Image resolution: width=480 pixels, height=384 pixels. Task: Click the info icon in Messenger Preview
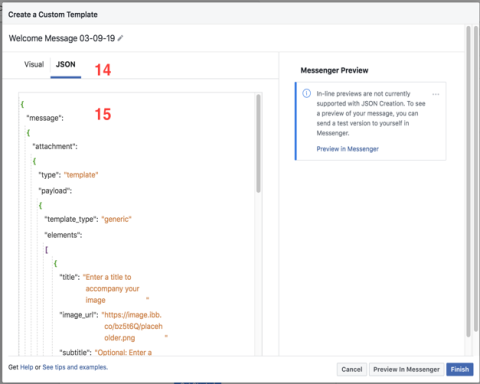[306, 93]
